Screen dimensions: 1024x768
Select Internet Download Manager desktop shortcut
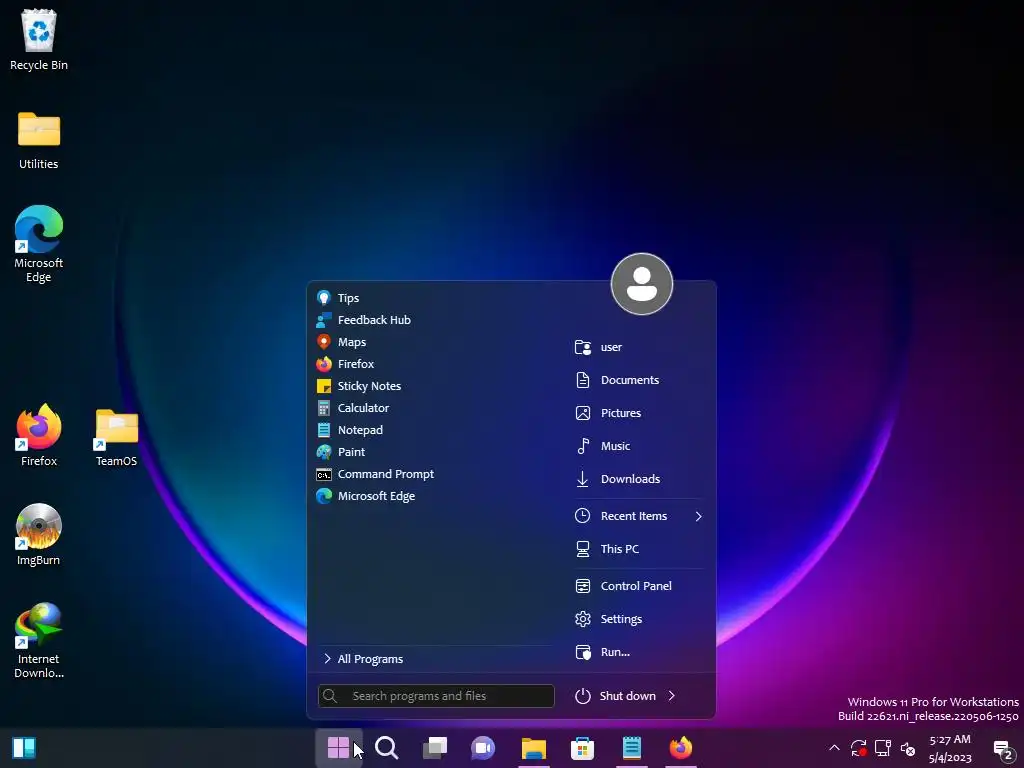39,641
